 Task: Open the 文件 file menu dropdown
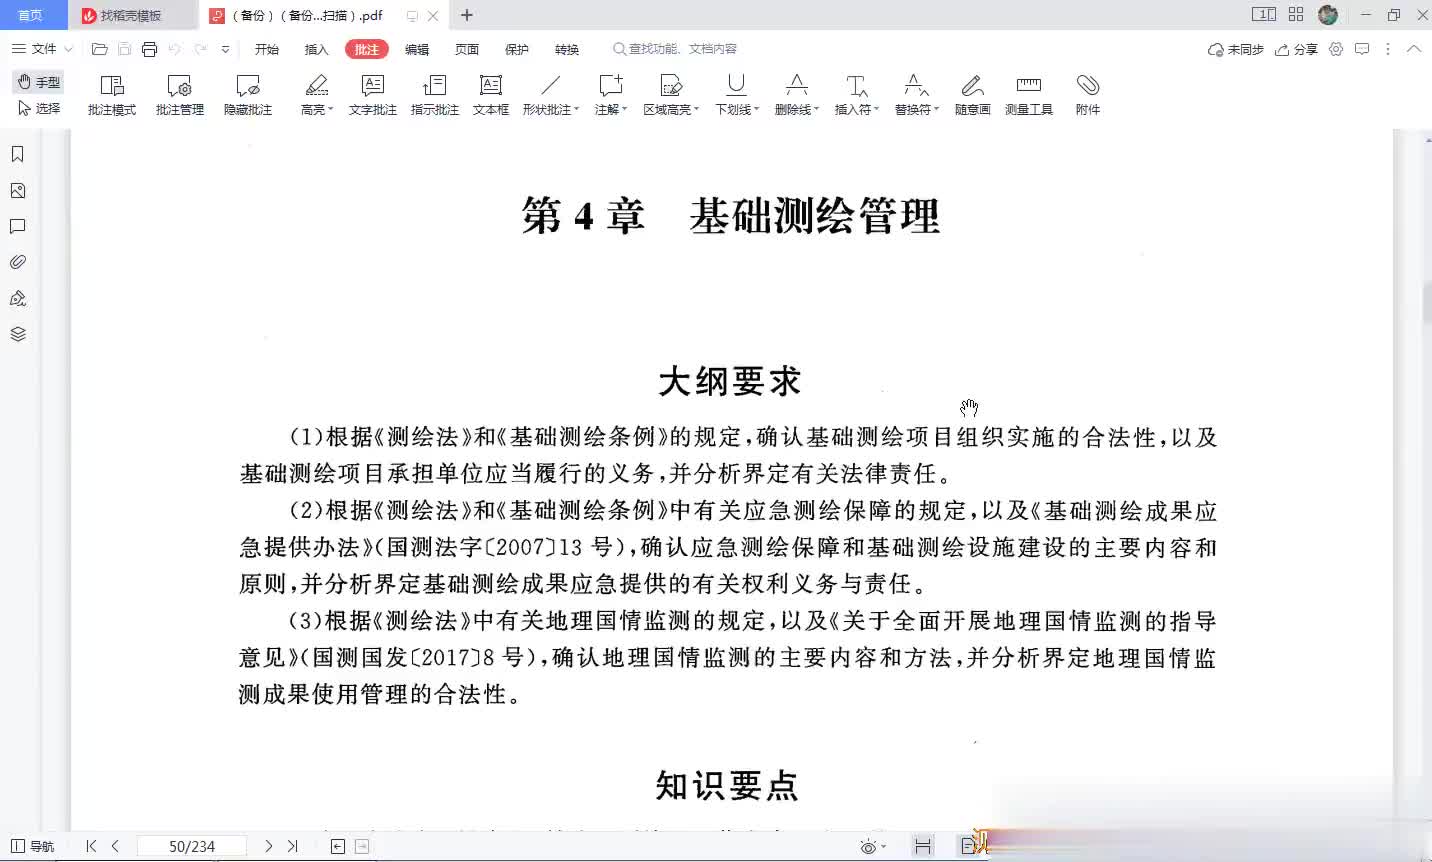click(x=43, y=49)
